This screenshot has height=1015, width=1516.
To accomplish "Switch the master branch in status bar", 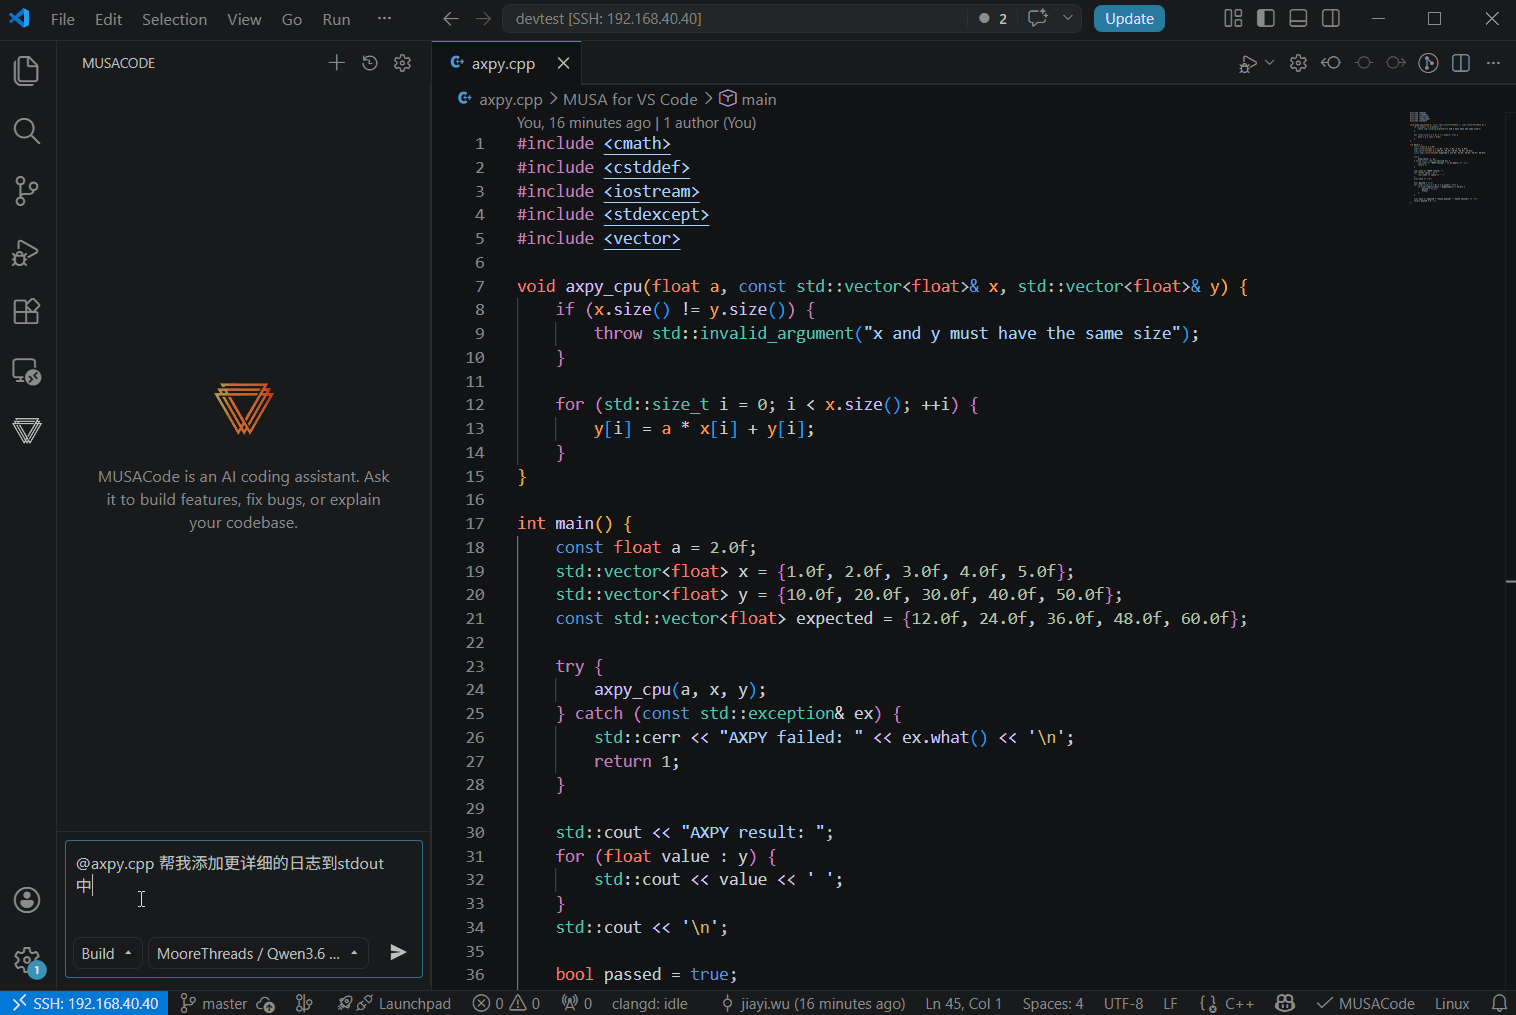I will (x=213, y=1003).
